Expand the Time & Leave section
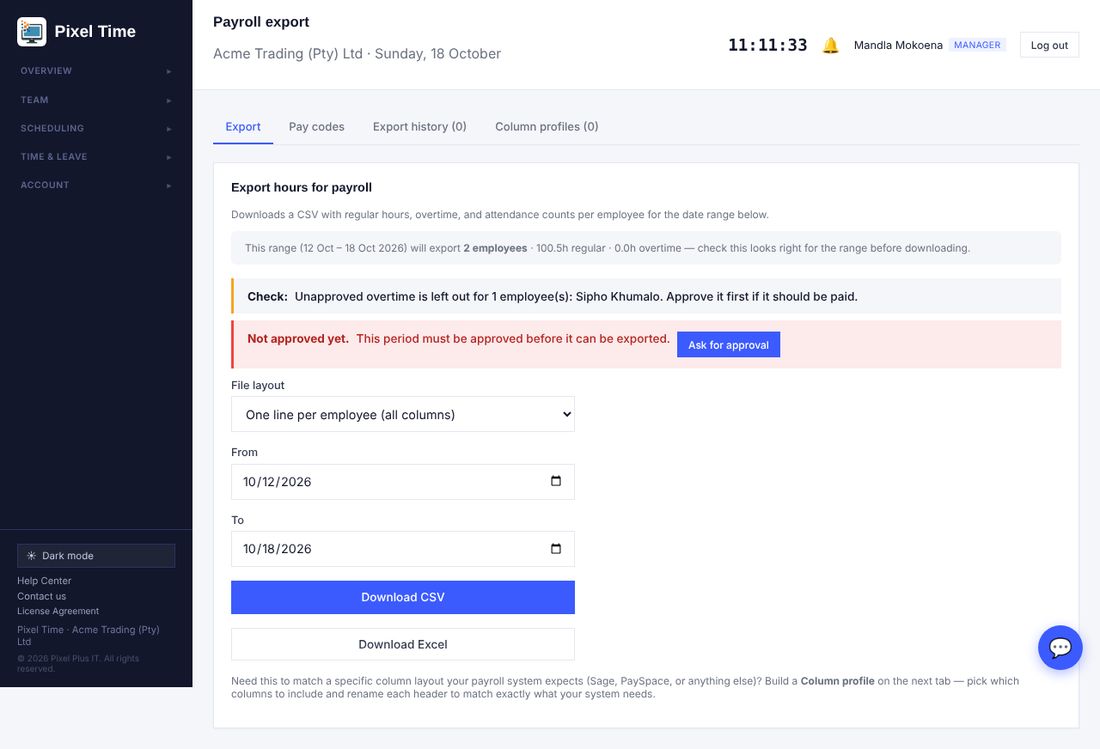This screenshot has width=1100, height=749. coord(96,157)
